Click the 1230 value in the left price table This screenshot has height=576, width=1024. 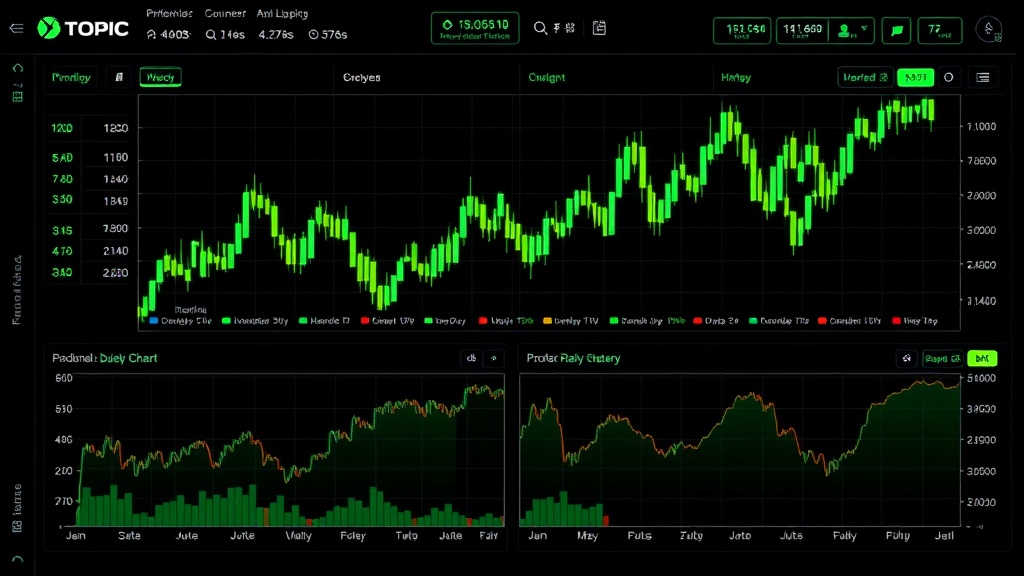[x=116, y=128]
